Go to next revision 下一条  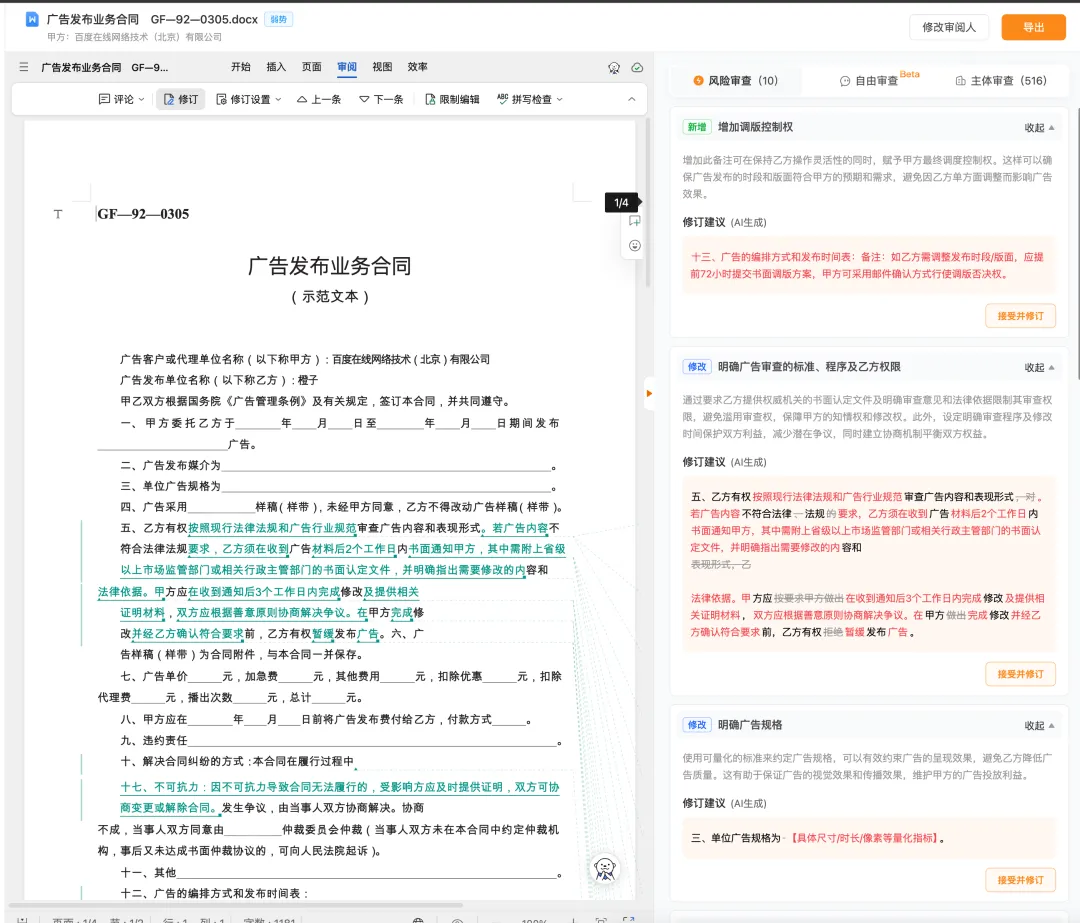click(381, 99)
